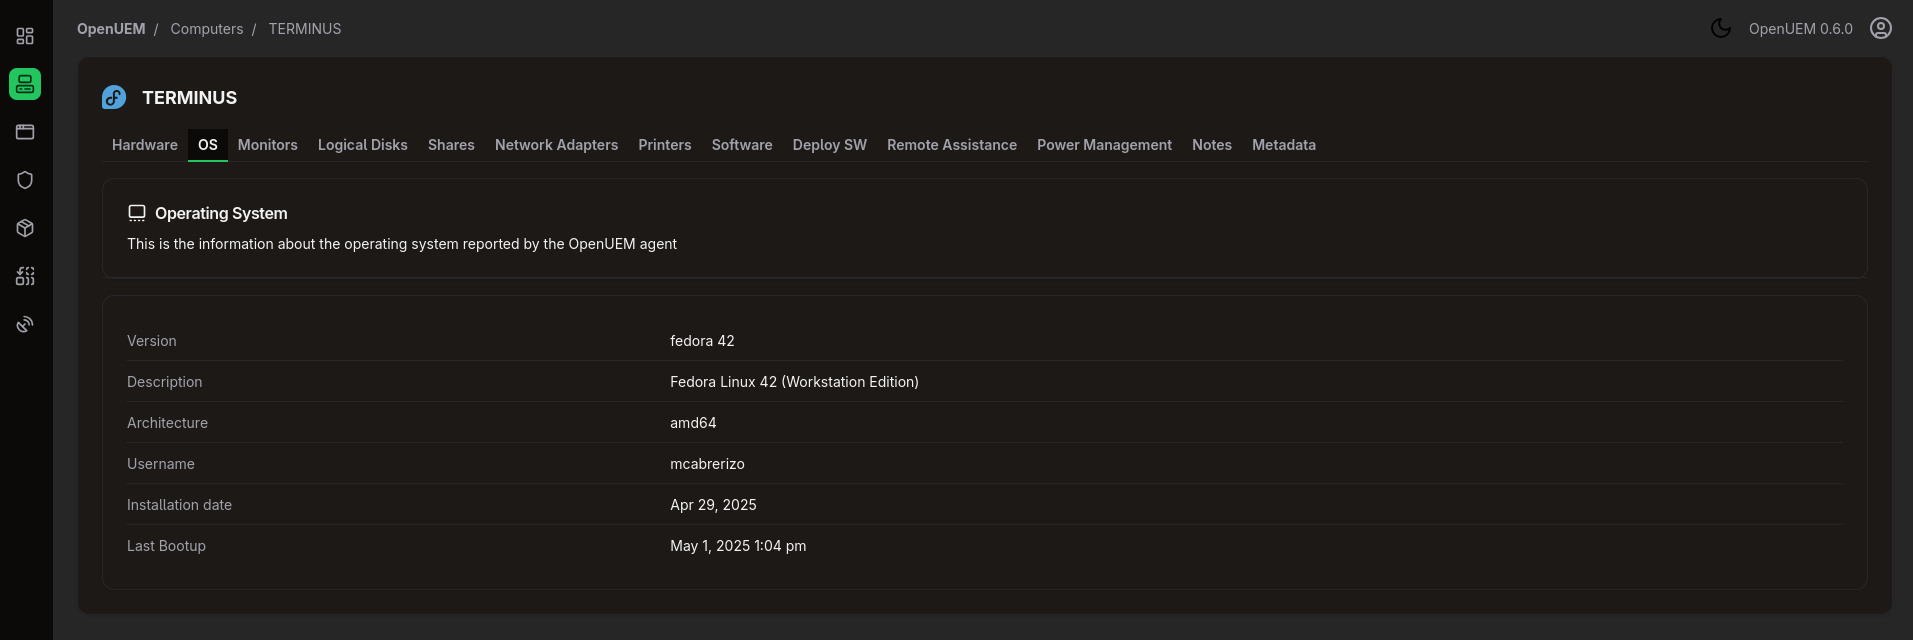The height and width of the screenshot is (640, 1913).
Task: Switch to the Shares tab
Action: pyautogui.click(x=451, y=145)
